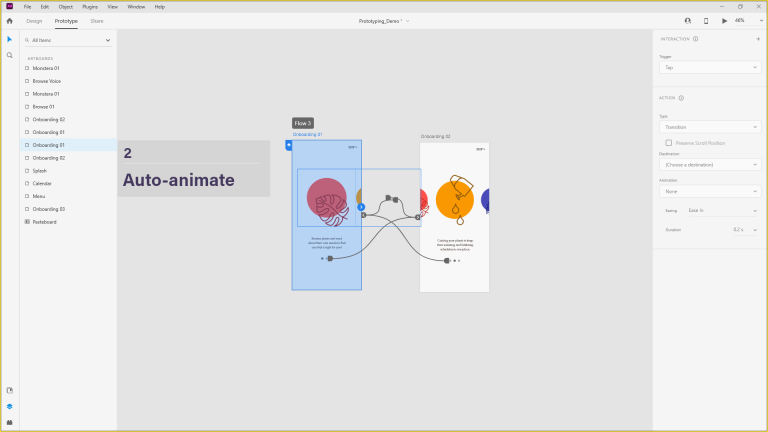Click the Desktop Preview play button

(725, 20)
